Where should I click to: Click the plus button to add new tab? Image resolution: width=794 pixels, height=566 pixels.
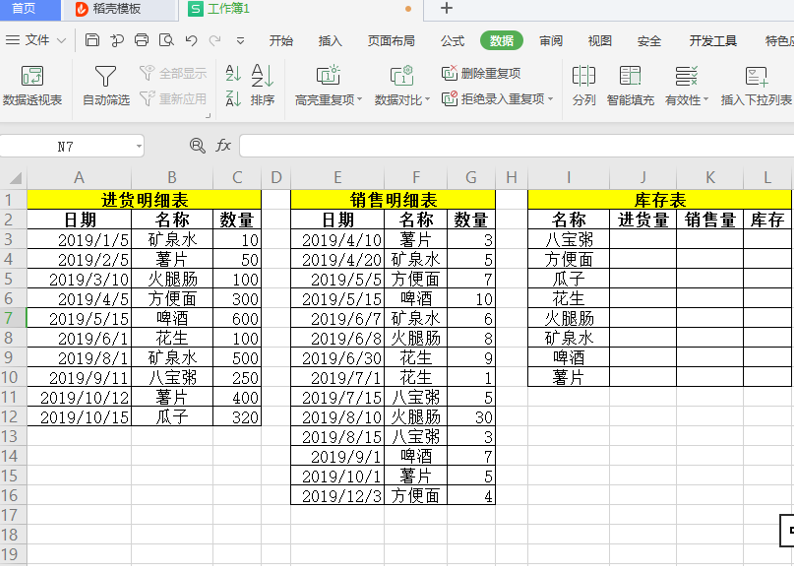click(447, 9)
